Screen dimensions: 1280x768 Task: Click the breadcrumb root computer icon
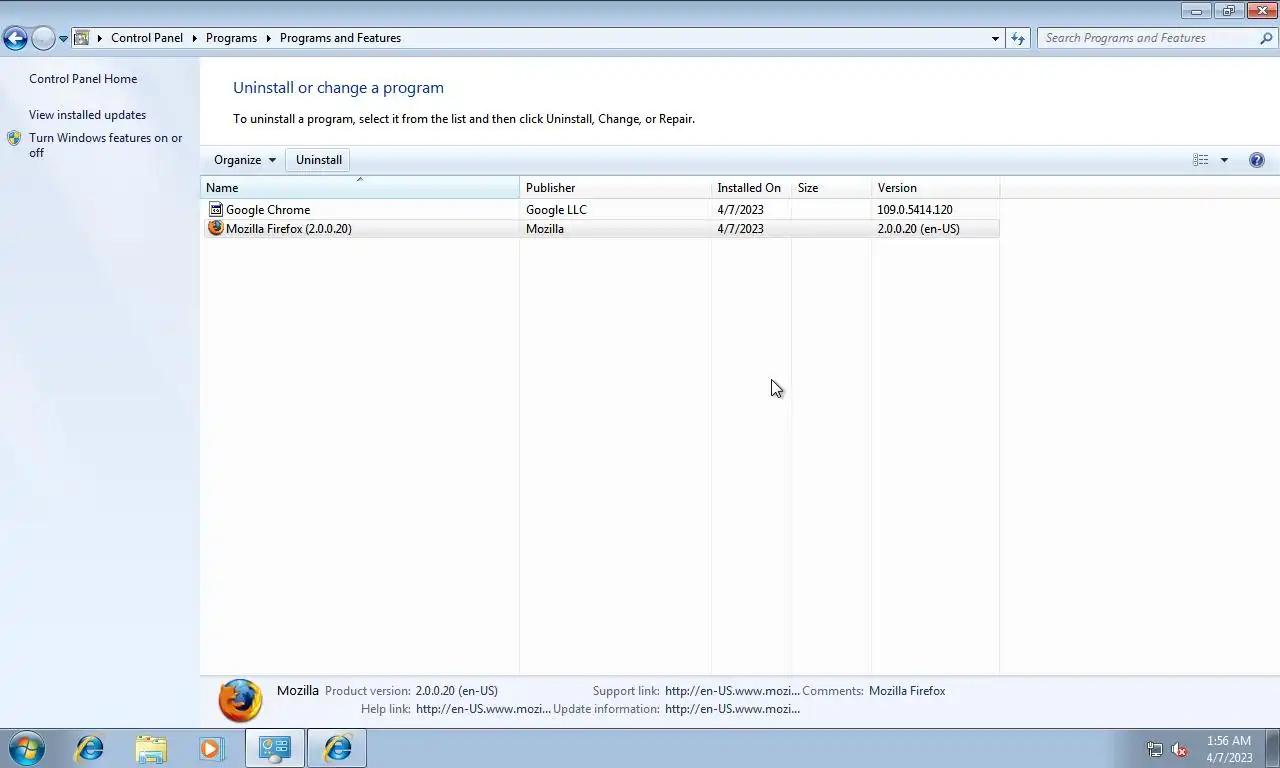82,38
